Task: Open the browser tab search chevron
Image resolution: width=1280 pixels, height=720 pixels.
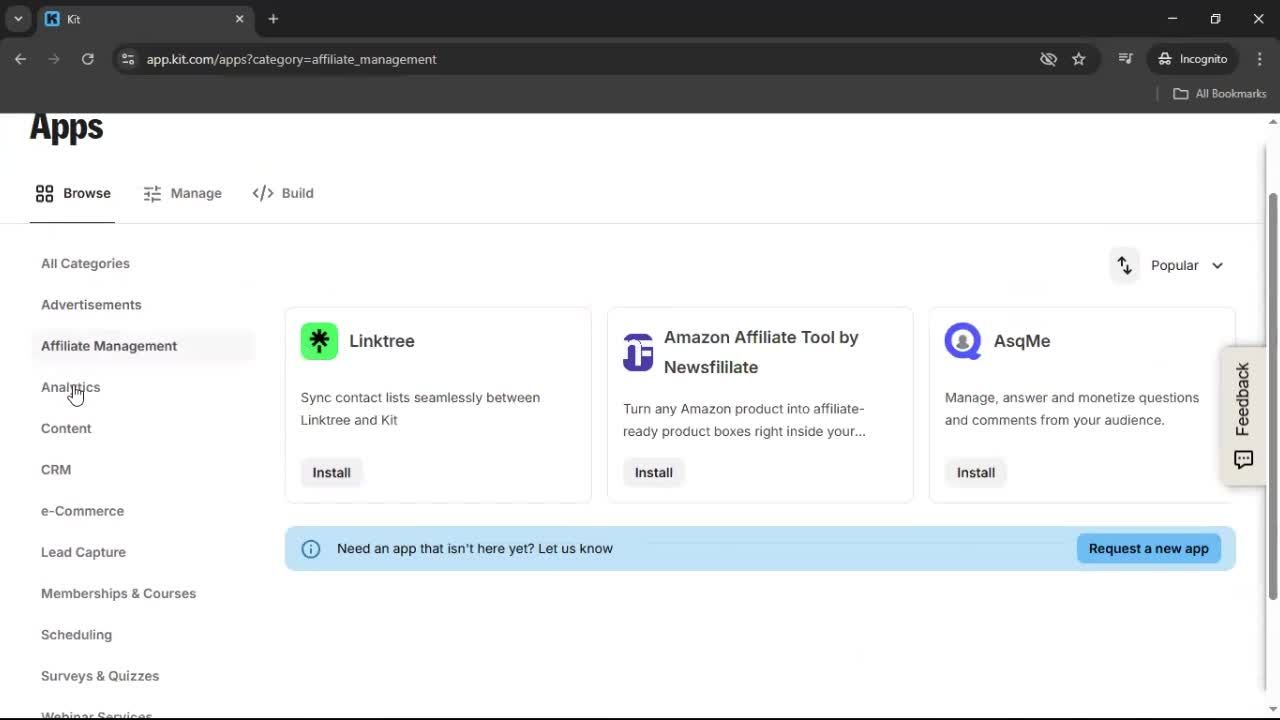Action: [17, 18]
